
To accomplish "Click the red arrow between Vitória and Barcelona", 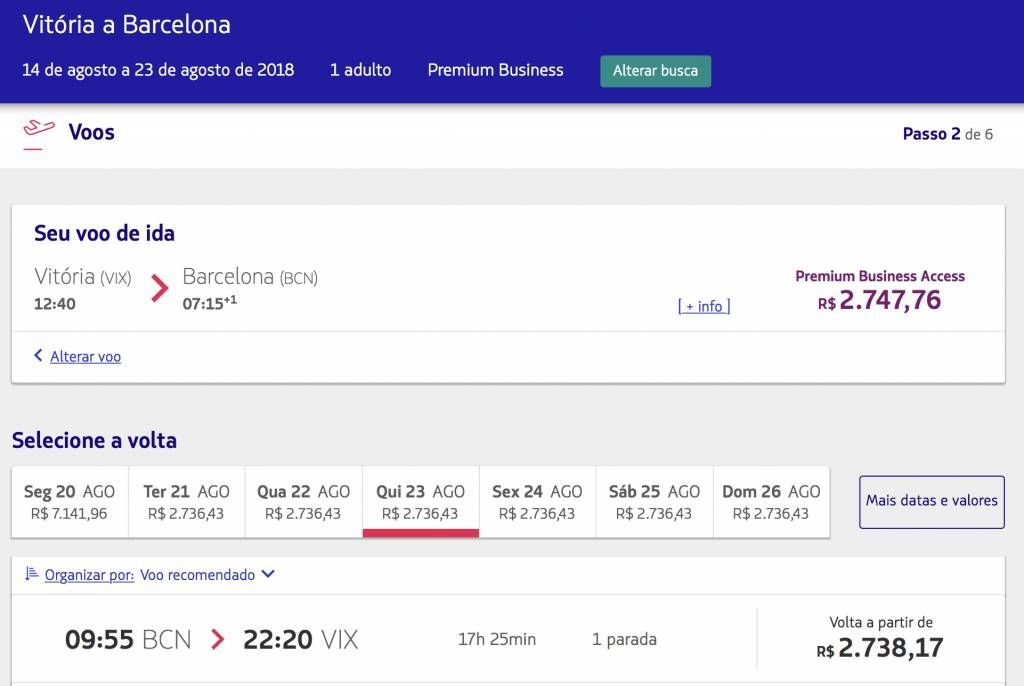I will click(158, 288).
